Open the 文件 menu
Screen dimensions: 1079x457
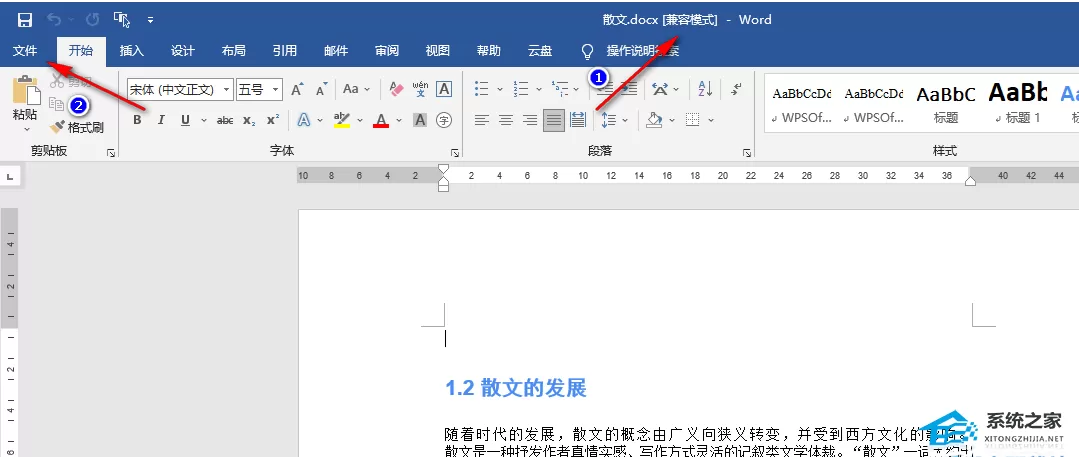(x=25, y=51)
